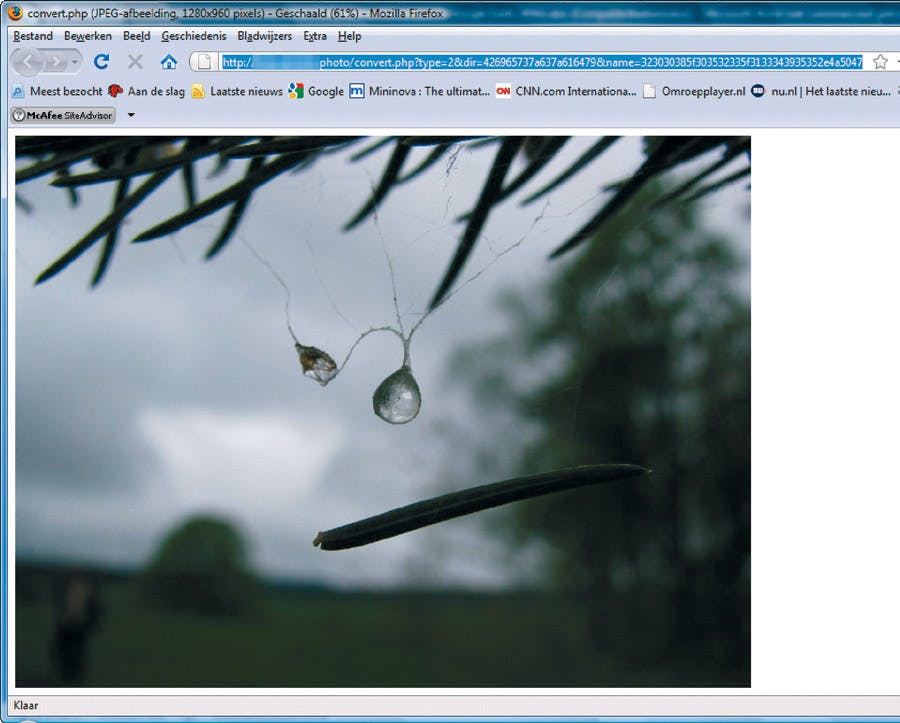
Task: Click the Forward navigation button
Action: coord(56,62)
